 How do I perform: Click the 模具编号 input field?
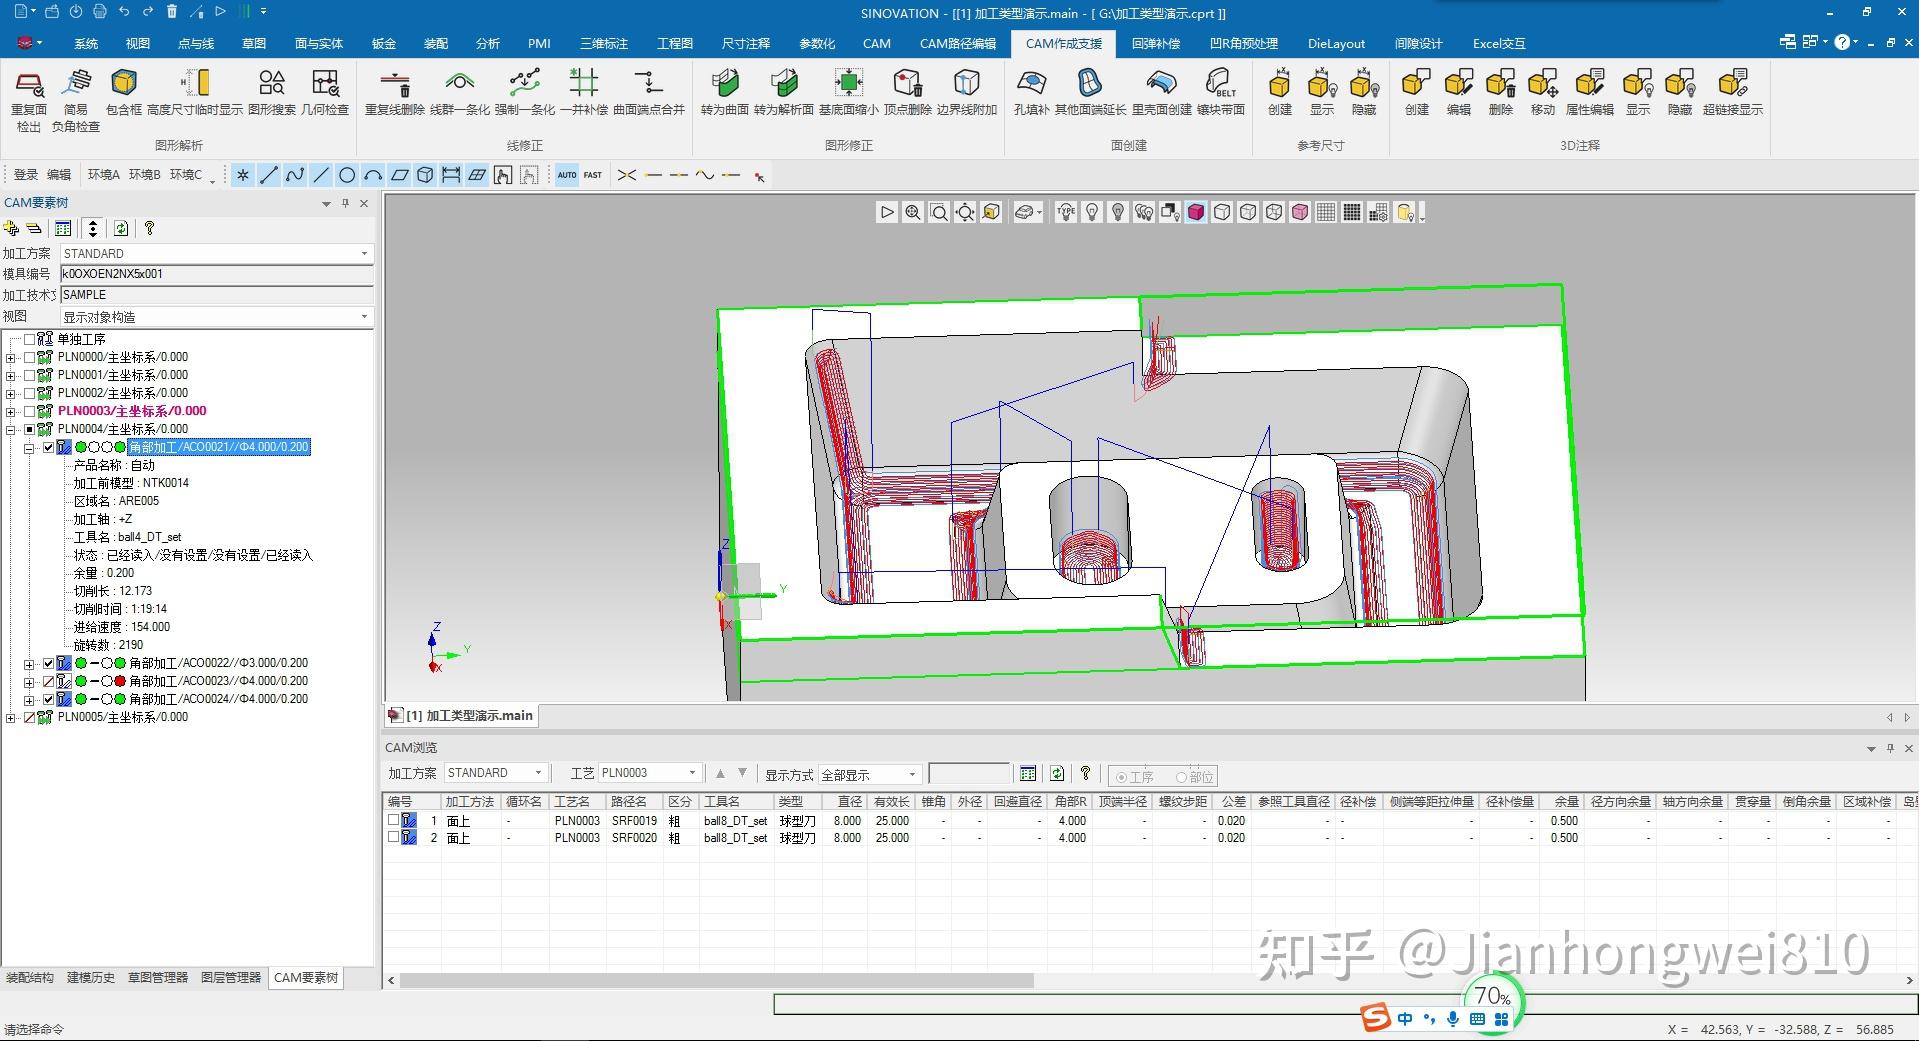pos(216,274)
